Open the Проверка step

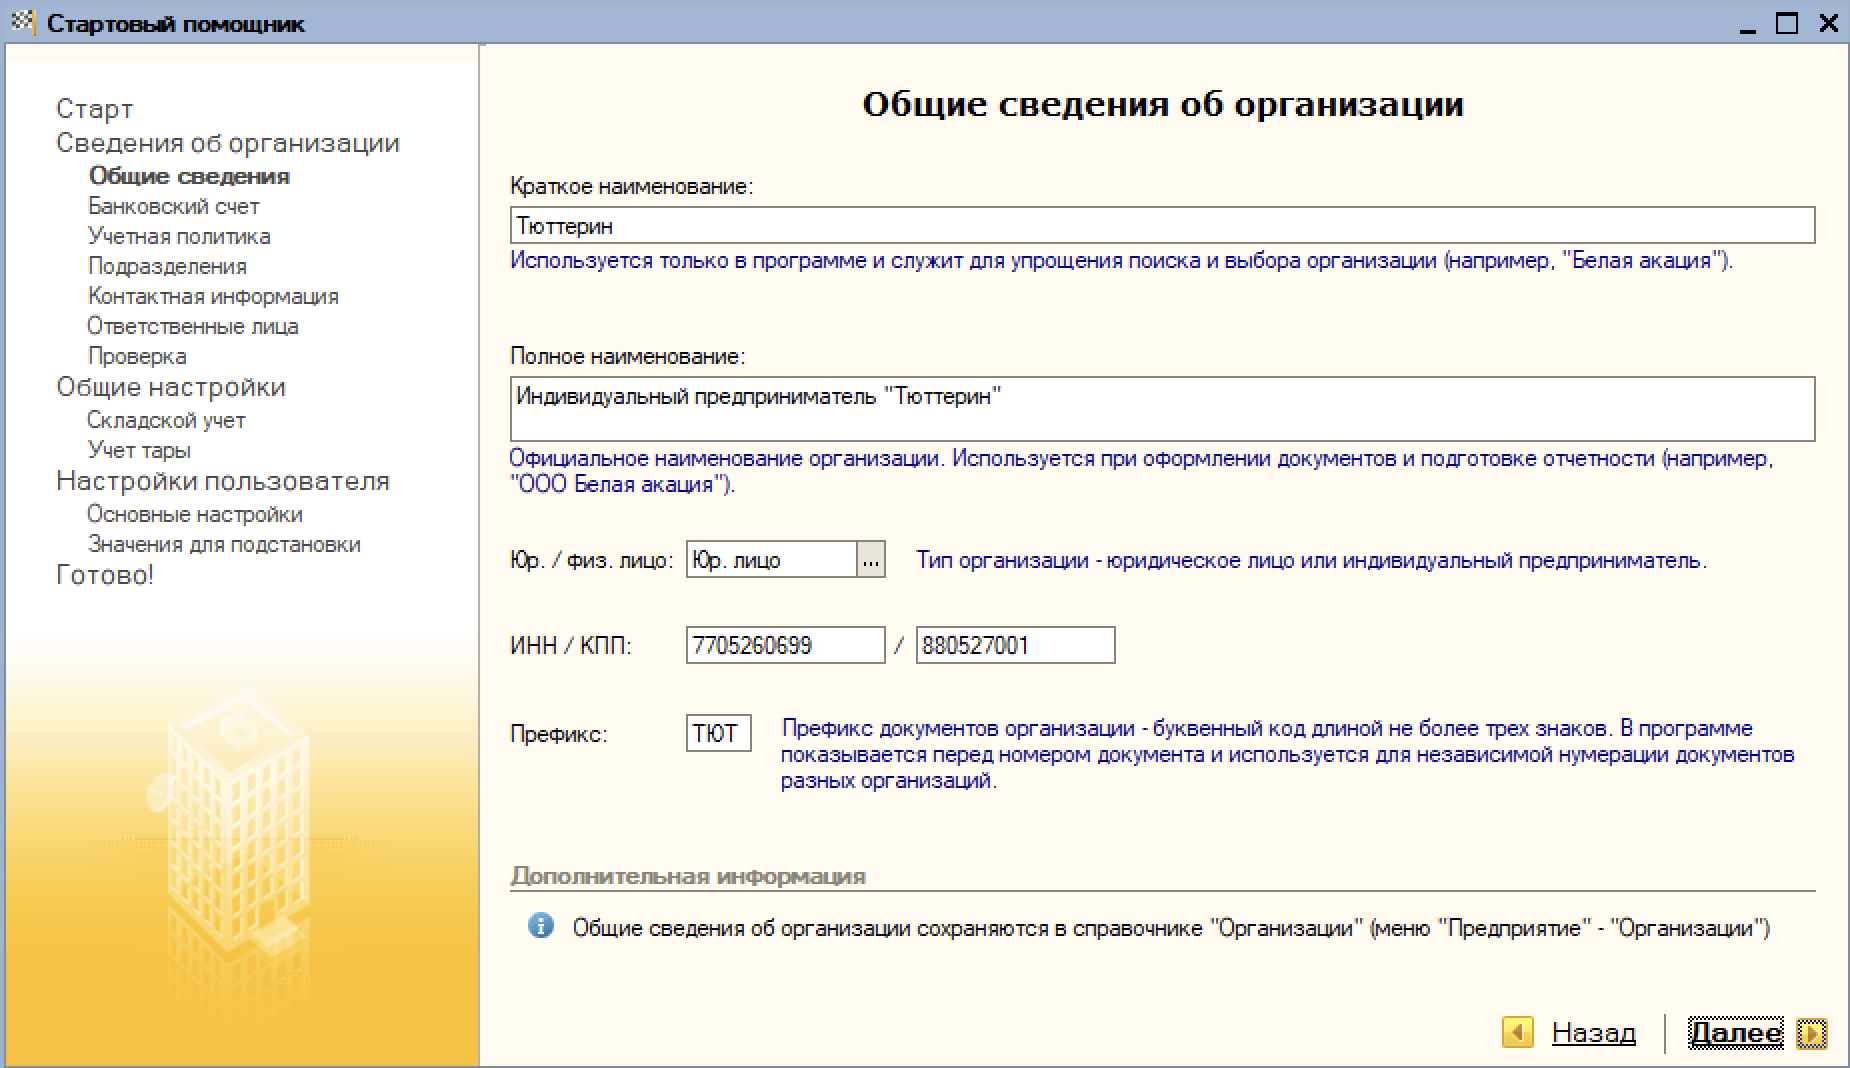point(137,356)
